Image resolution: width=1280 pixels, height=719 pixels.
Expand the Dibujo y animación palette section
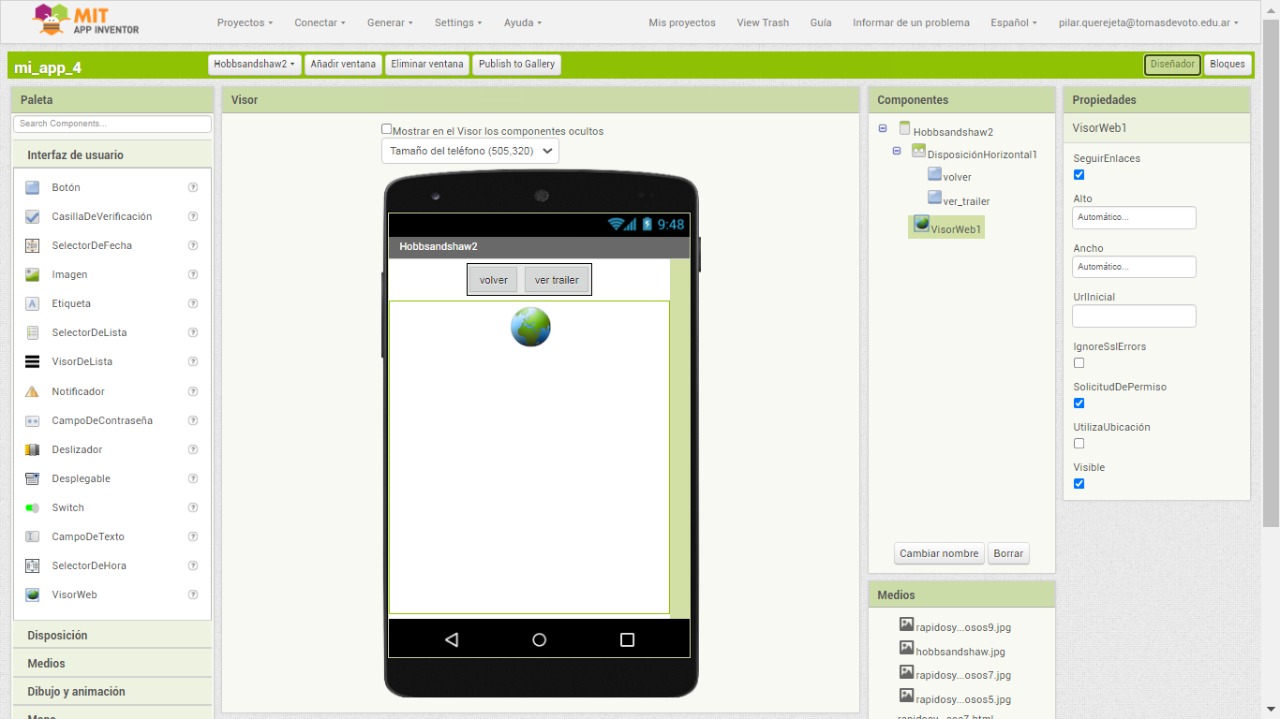click(113, 691)
